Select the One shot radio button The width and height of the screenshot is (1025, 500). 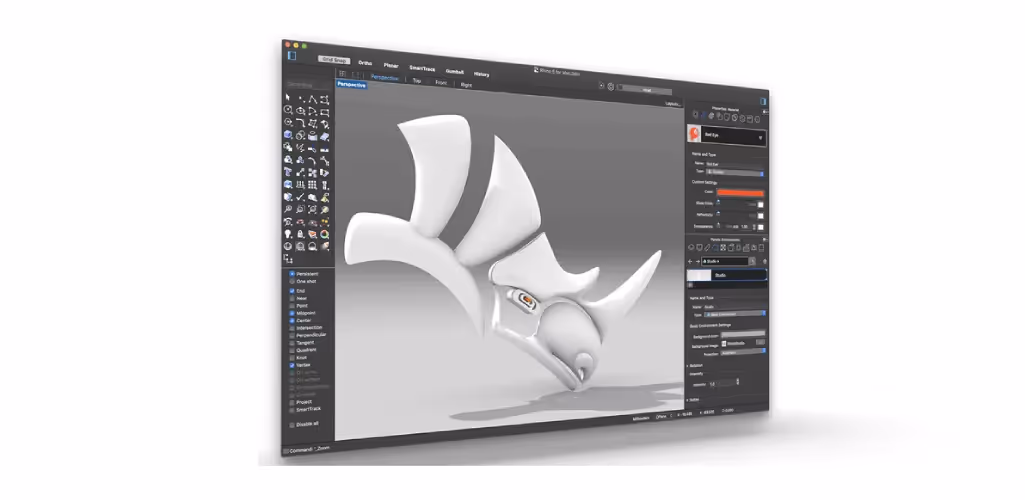coord(292,281)
